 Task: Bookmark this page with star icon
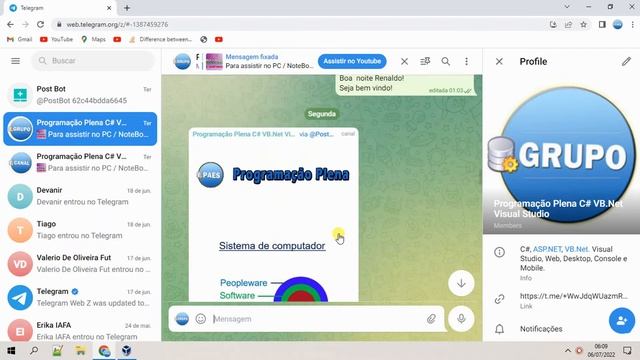tap(584, 24)
